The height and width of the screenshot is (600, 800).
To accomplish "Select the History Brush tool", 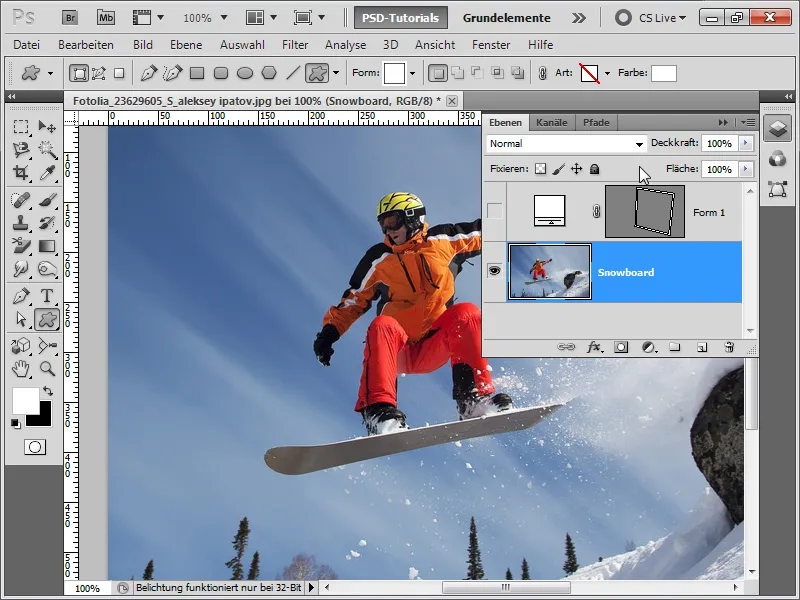I will [47, 222].
